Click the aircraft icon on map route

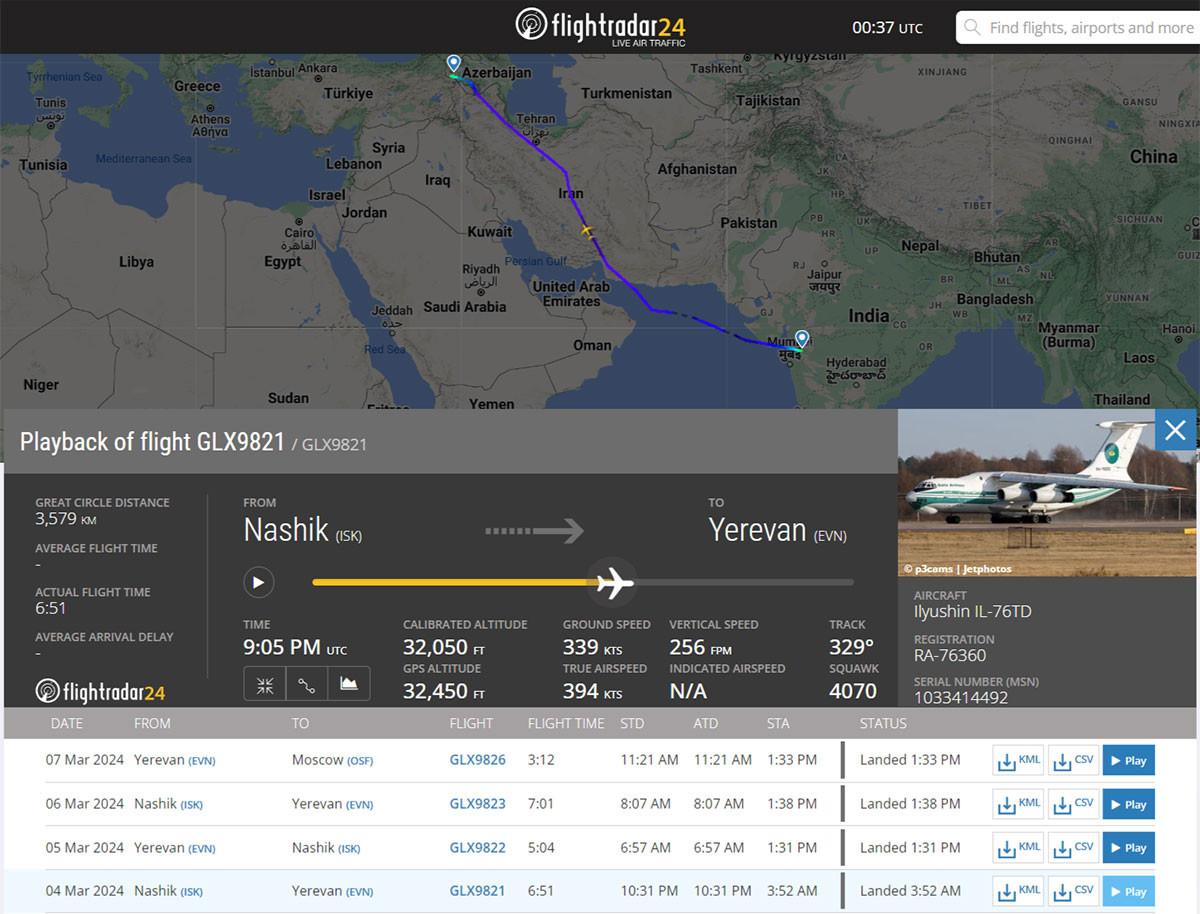point(587,231)
